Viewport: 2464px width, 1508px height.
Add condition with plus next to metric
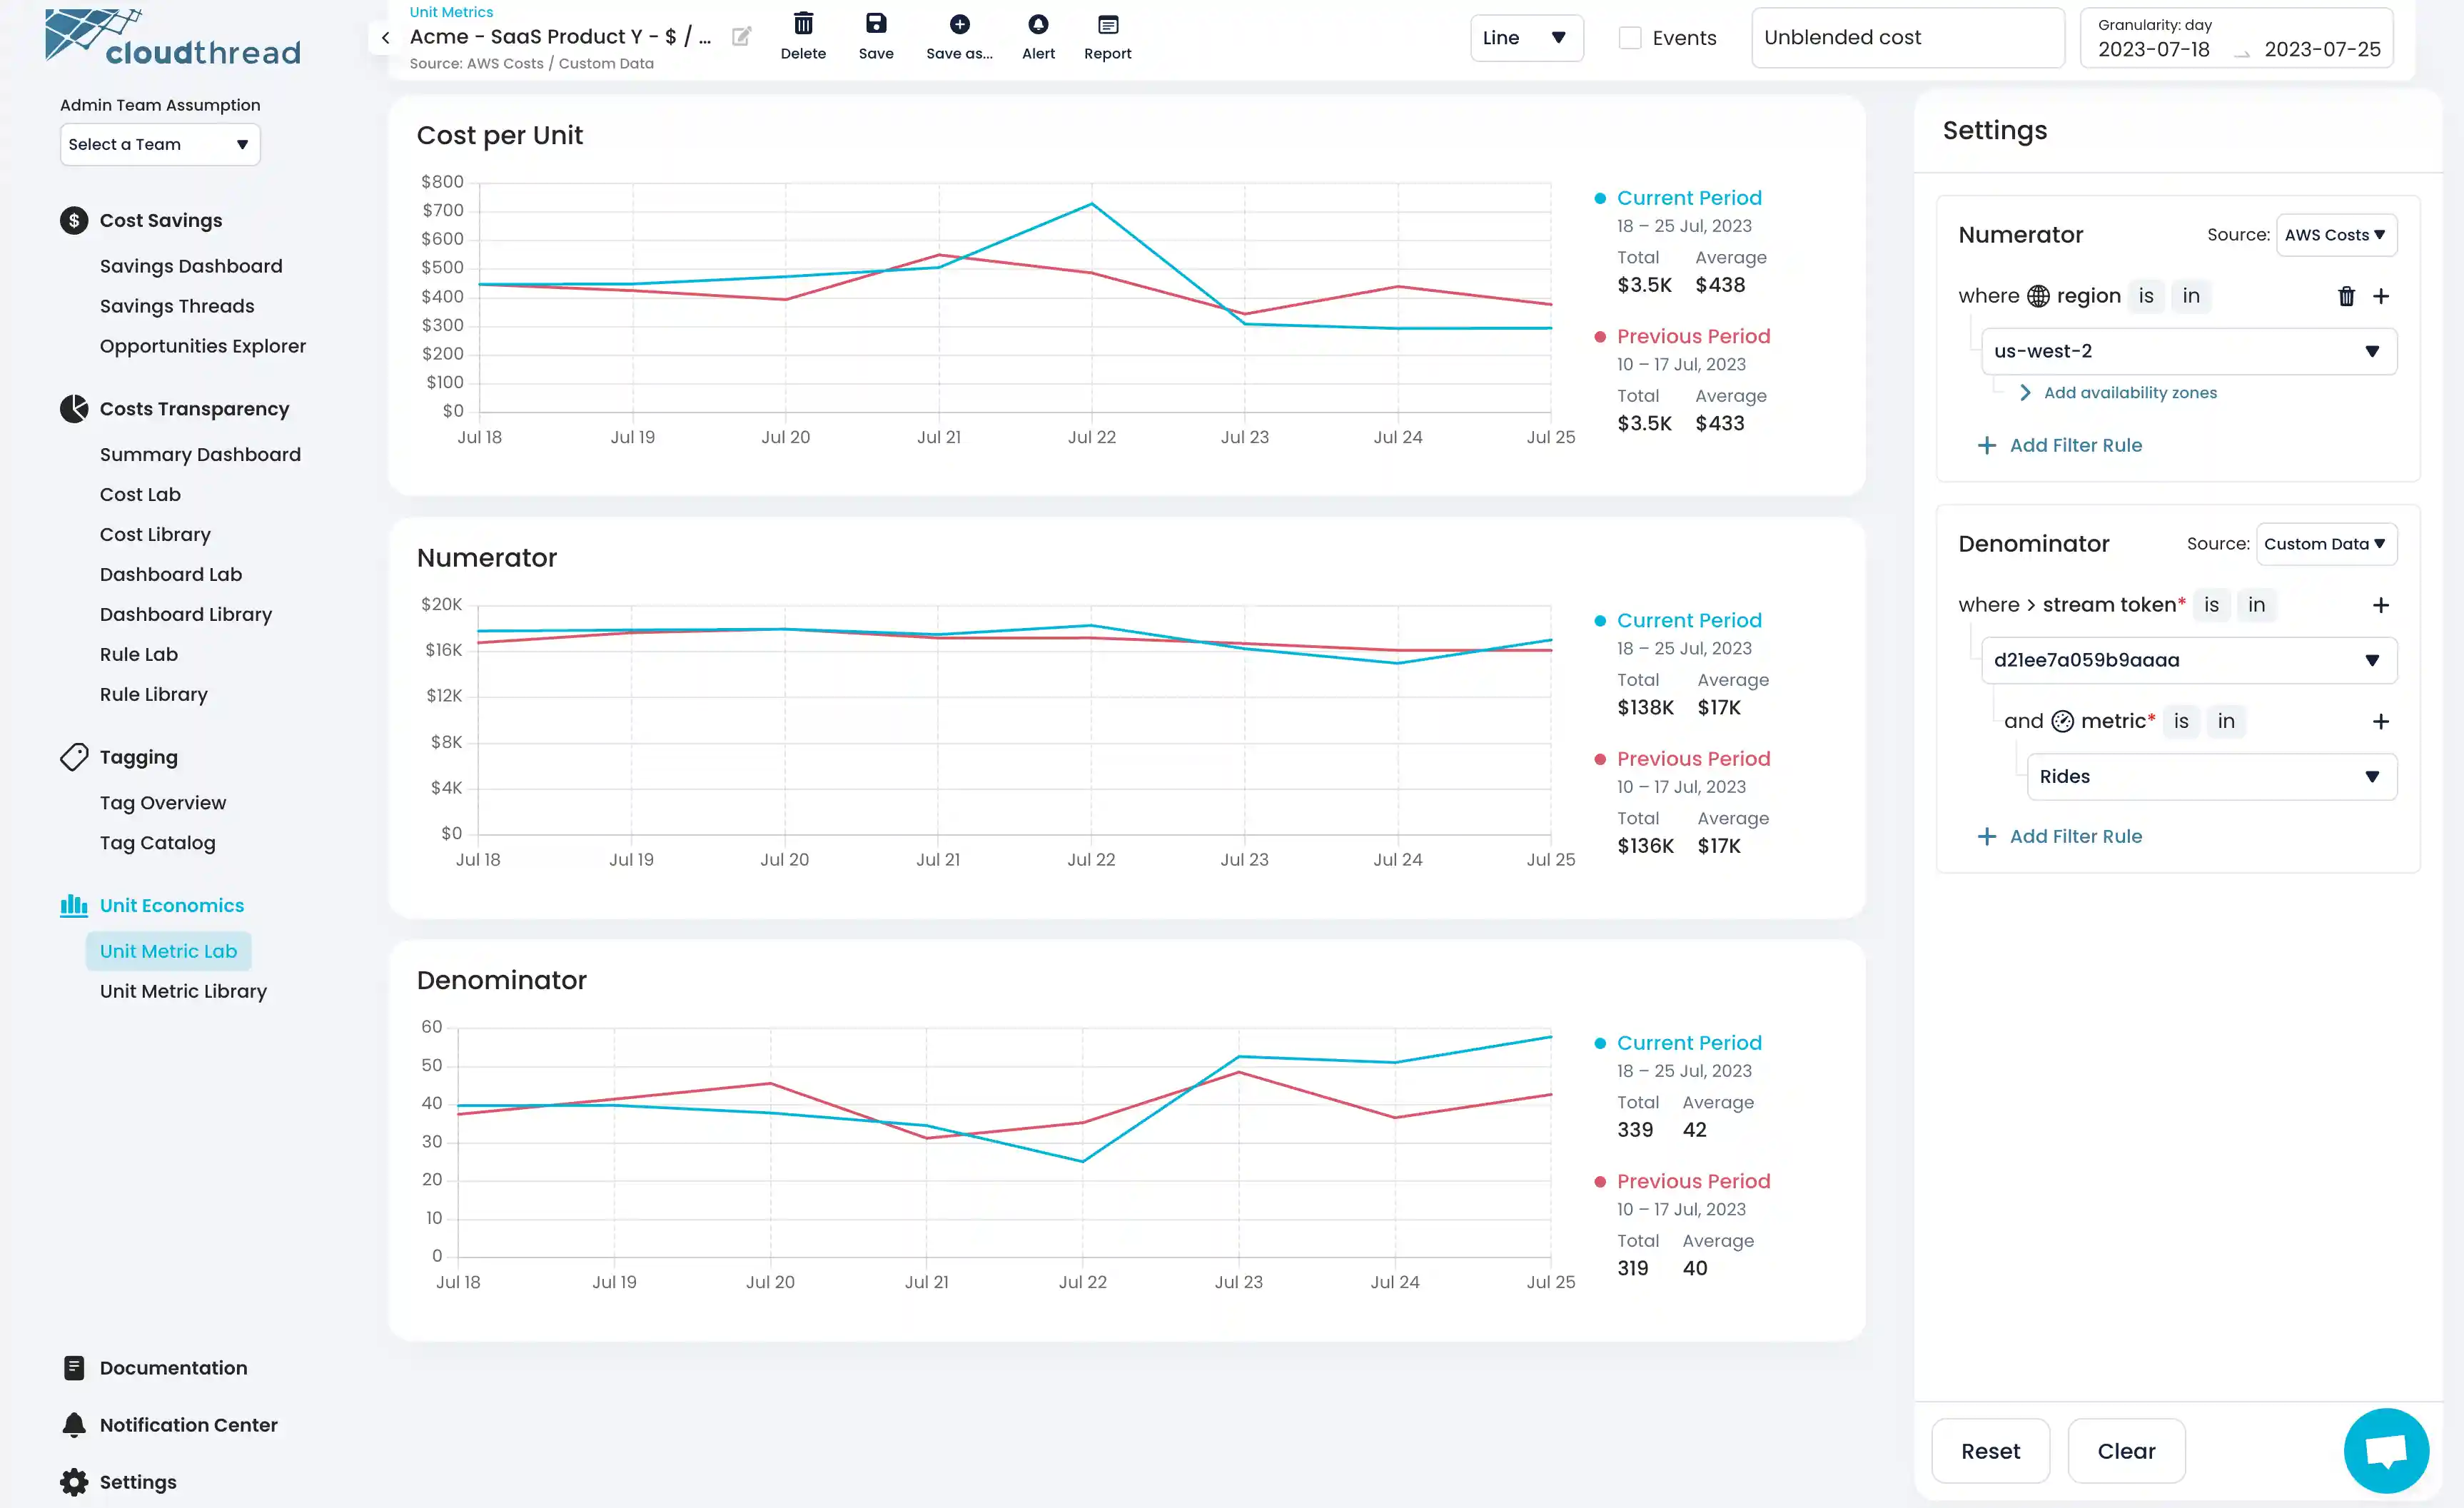(2380, 721)
